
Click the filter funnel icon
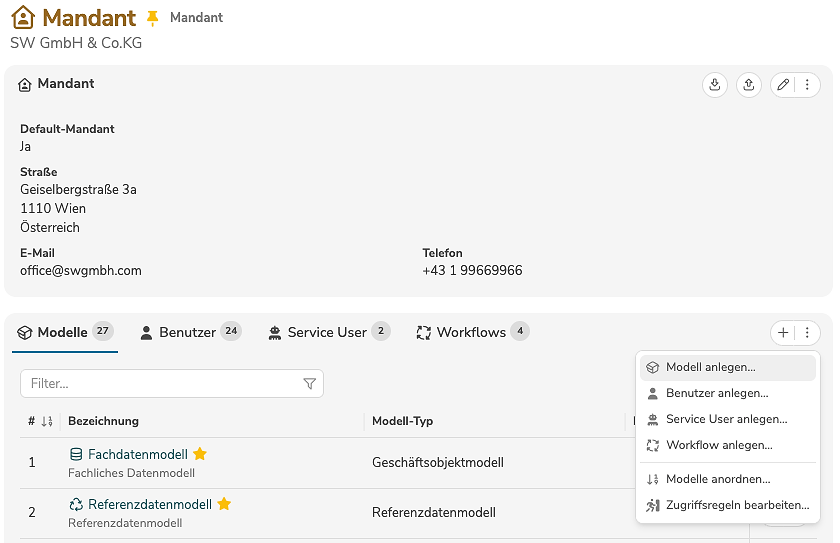tap(309, 384)
